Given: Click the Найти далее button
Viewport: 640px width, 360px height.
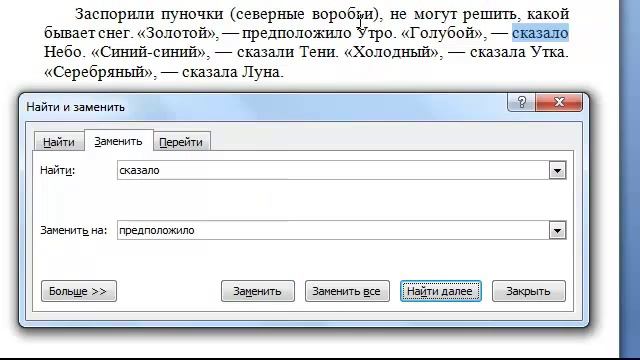Looking at the screenshot, I should pos(441,291).
